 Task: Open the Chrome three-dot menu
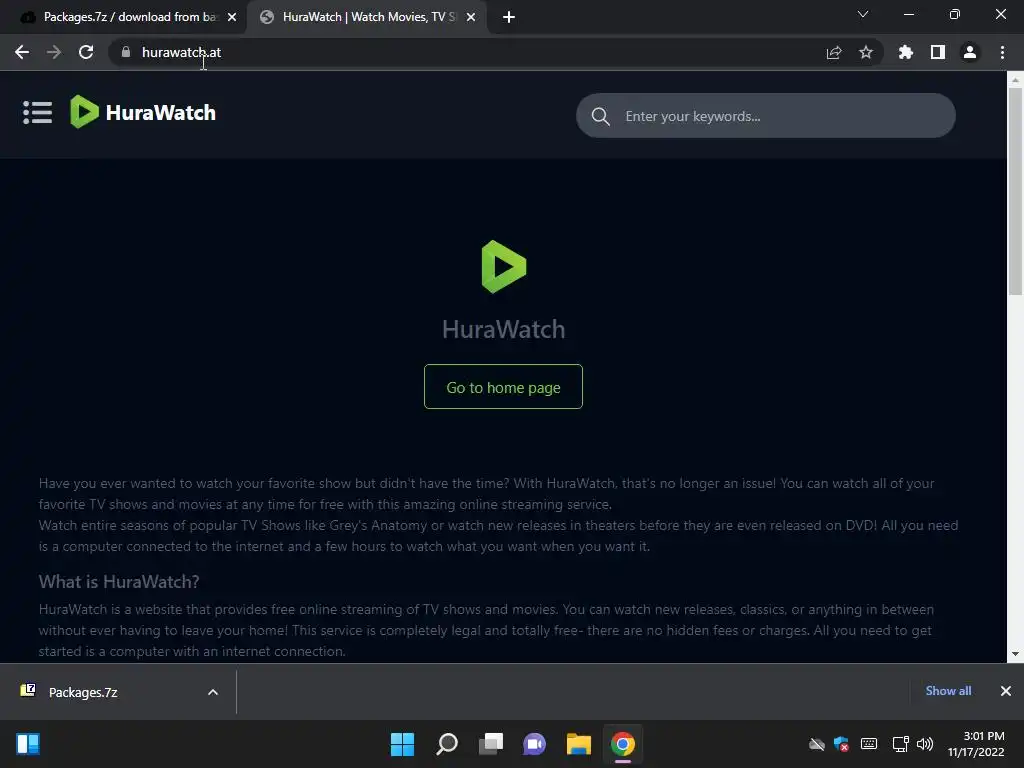(1002, 52)
